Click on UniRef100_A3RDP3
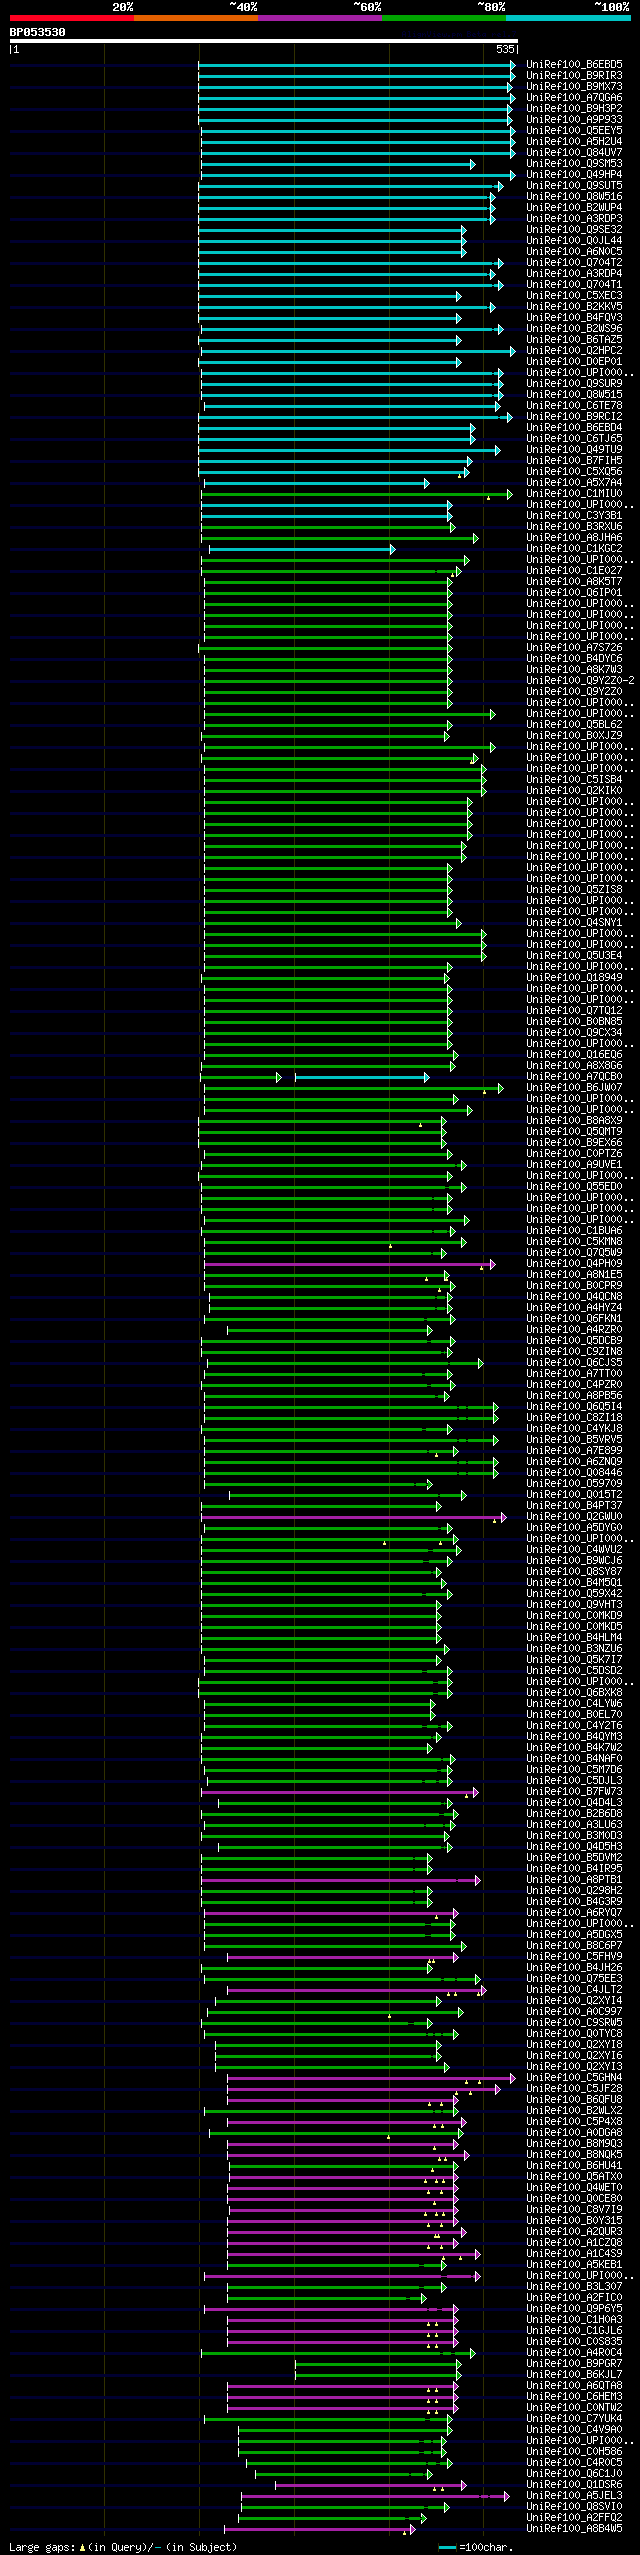The width and height of the screenshot is (640, 2555). 574,219
